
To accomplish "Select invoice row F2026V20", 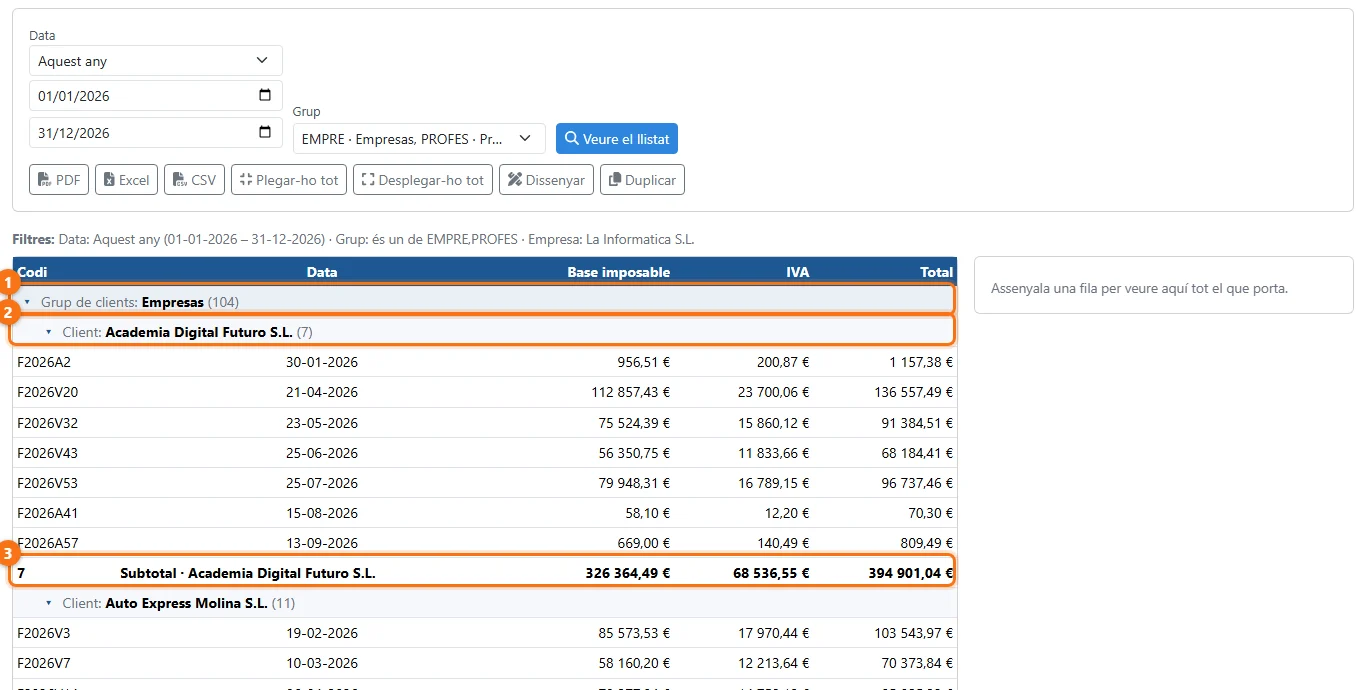I will coord(485,392).
